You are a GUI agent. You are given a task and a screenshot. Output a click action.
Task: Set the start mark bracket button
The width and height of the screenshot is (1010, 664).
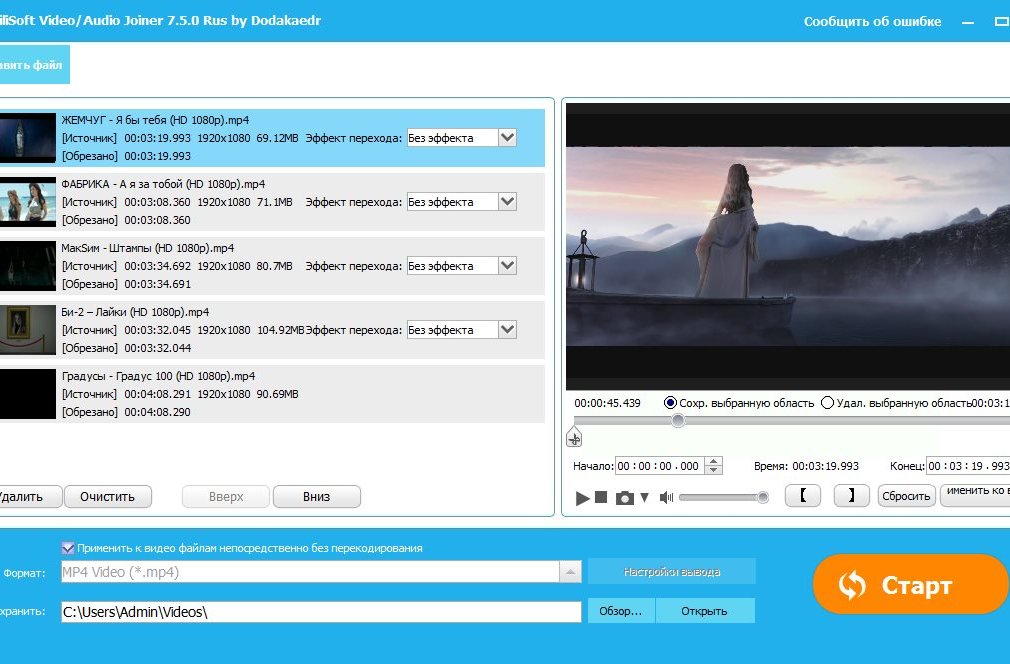803,496
